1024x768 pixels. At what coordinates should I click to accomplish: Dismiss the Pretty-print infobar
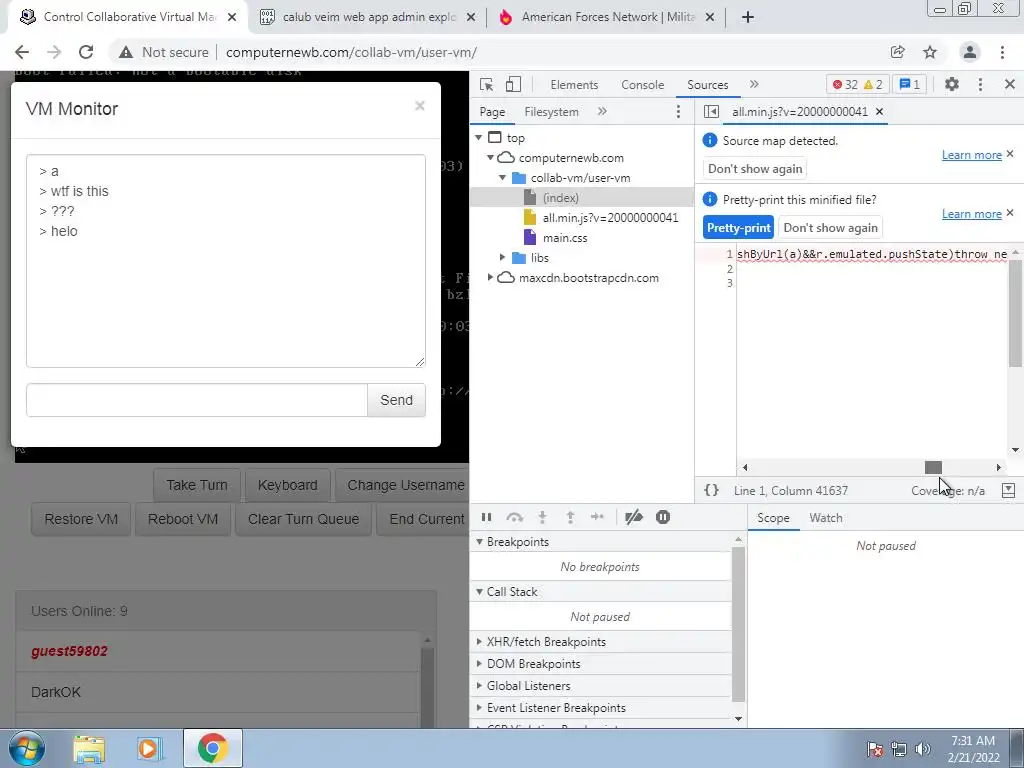[x=1010, y=213]
